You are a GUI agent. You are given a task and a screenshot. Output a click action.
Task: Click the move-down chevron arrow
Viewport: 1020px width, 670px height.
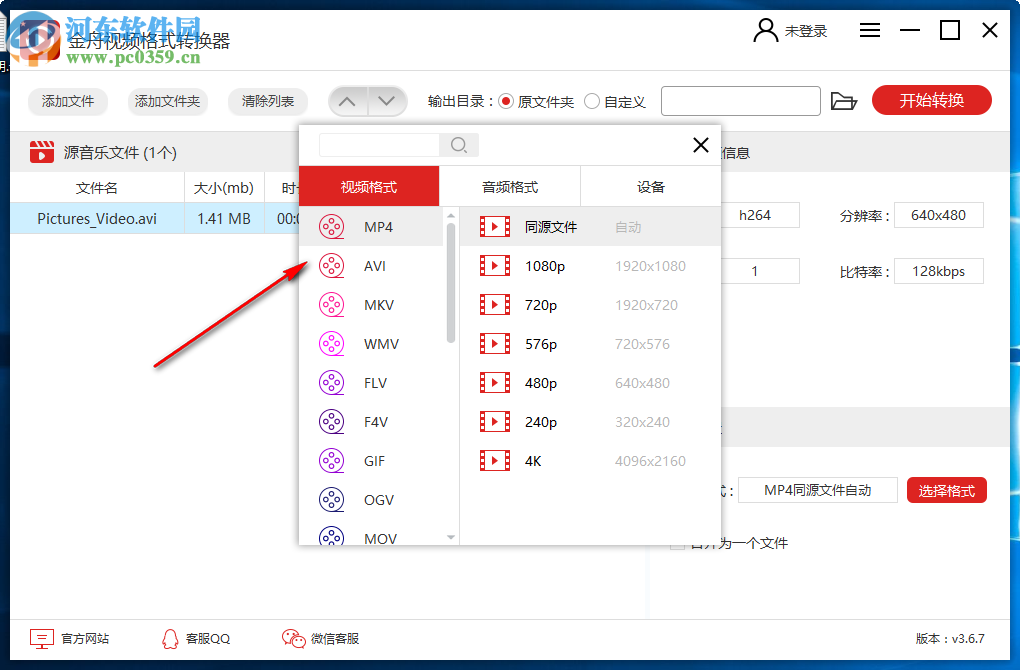pos(386,100)
